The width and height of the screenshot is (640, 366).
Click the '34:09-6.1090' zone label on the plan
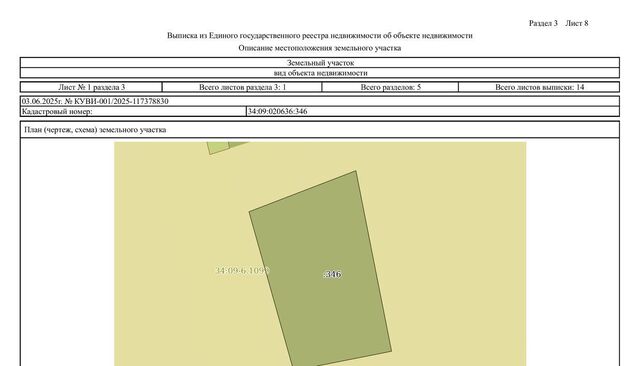pos(242,271)
